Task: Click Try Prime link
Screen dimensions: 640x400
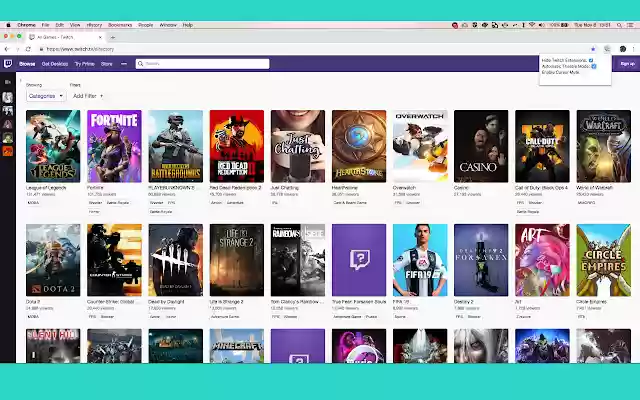Action: [x=84, y=64]
